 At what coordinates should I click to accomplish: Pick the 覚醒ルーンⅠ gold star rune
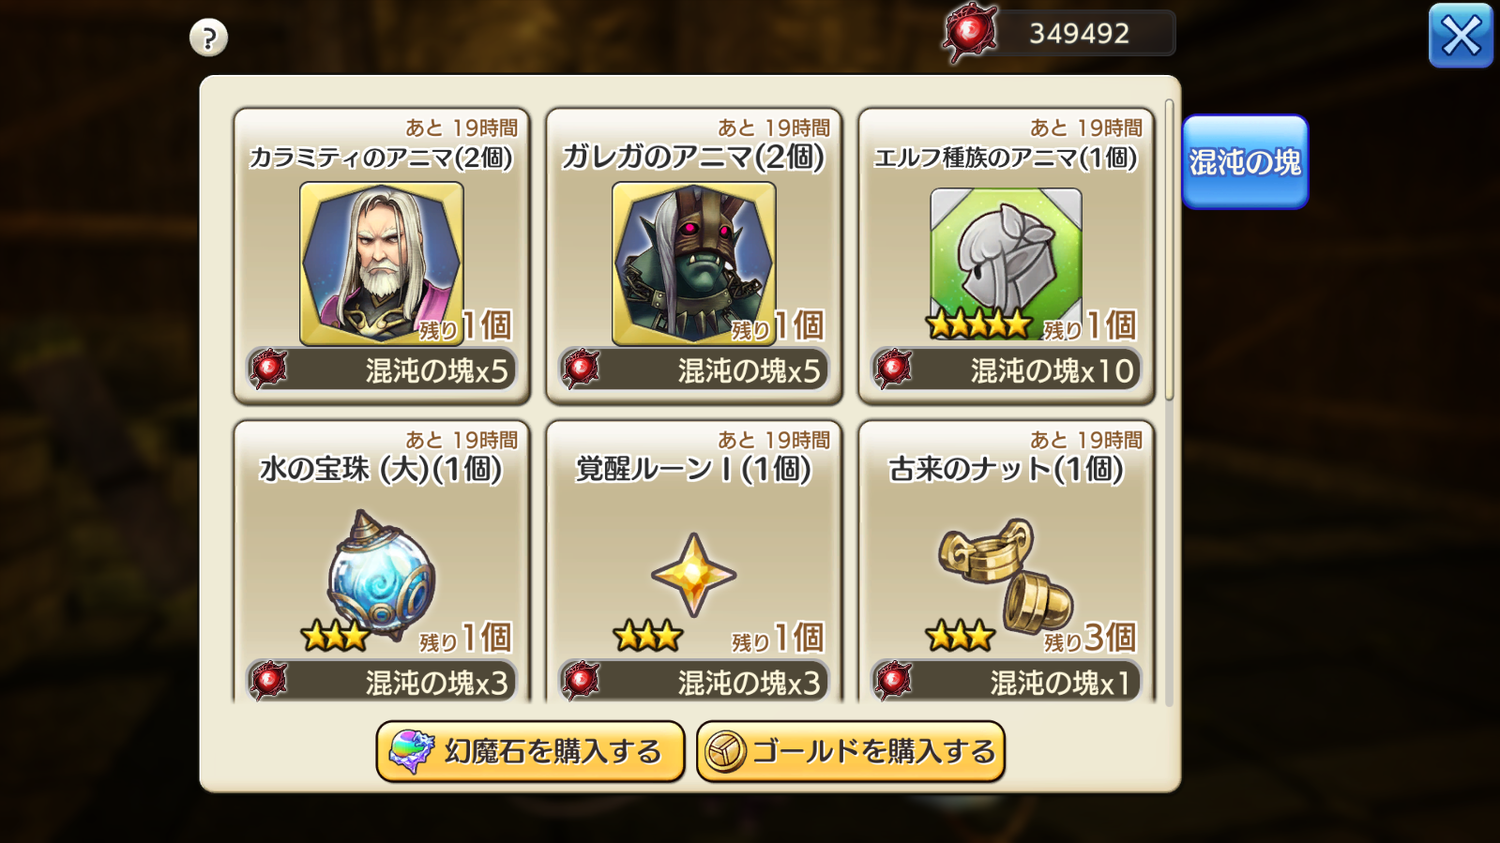click(x=694, y=575)
